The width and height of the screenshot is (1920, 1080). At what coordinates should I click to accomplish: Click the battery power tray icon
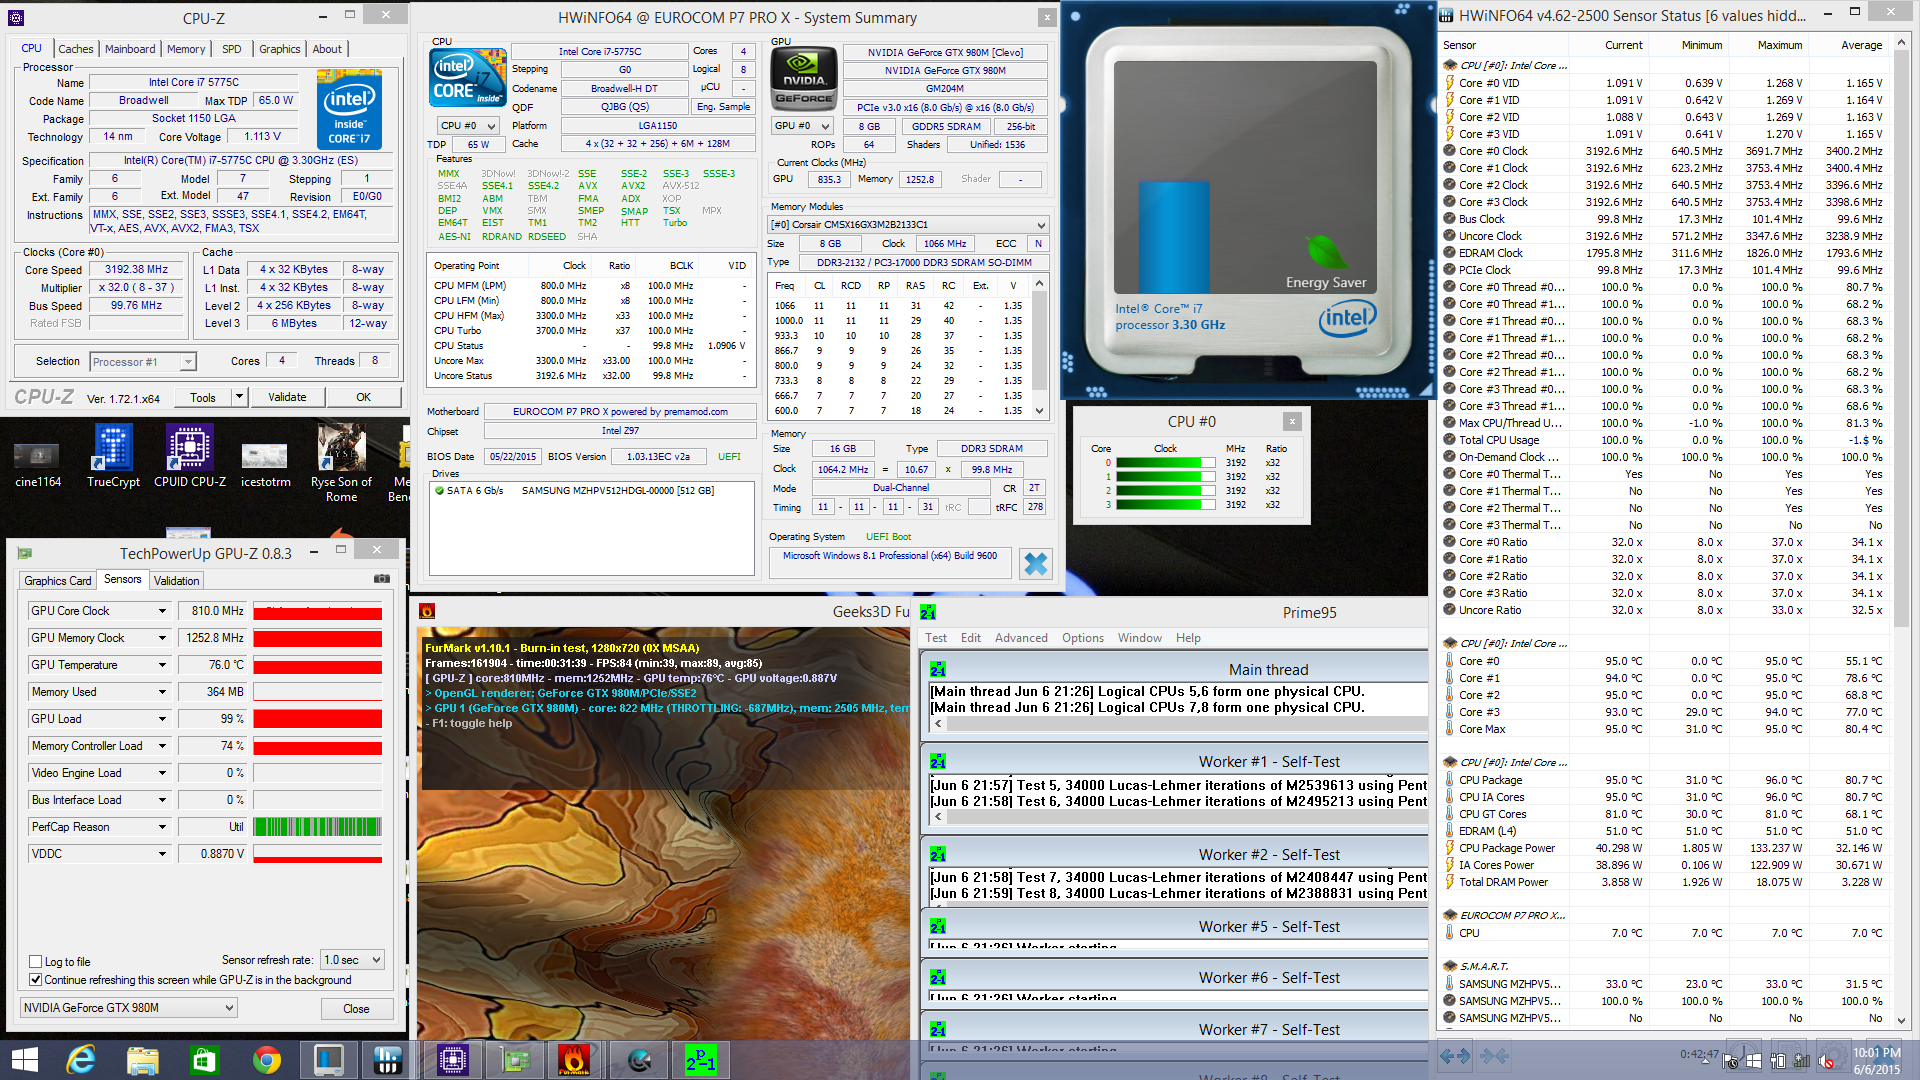click(1777, 1061)
